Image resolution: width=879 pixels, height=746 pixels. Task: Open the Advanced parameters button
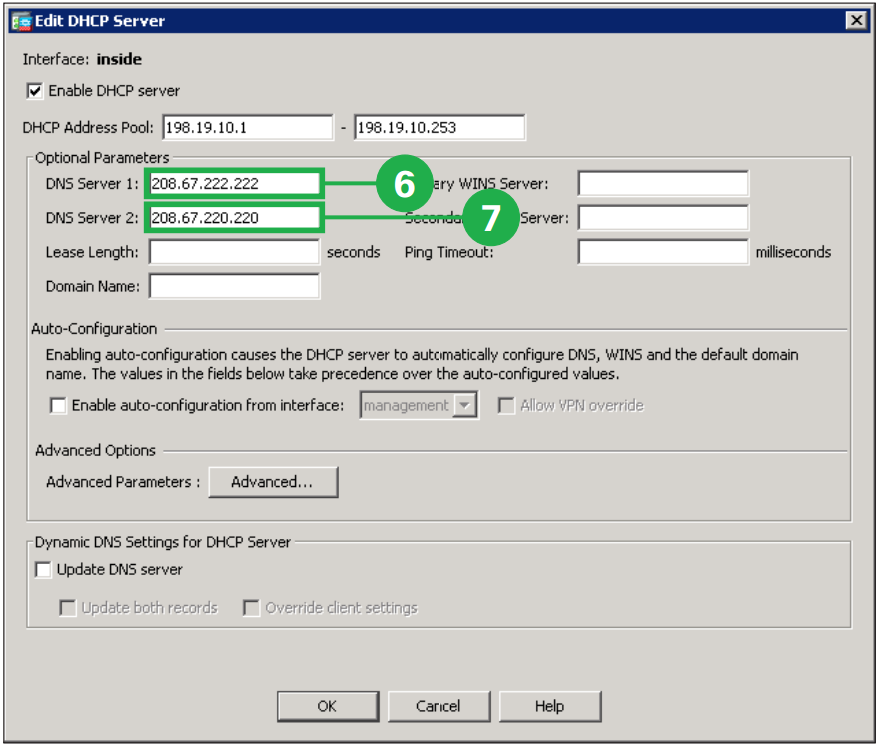(272, 482)
